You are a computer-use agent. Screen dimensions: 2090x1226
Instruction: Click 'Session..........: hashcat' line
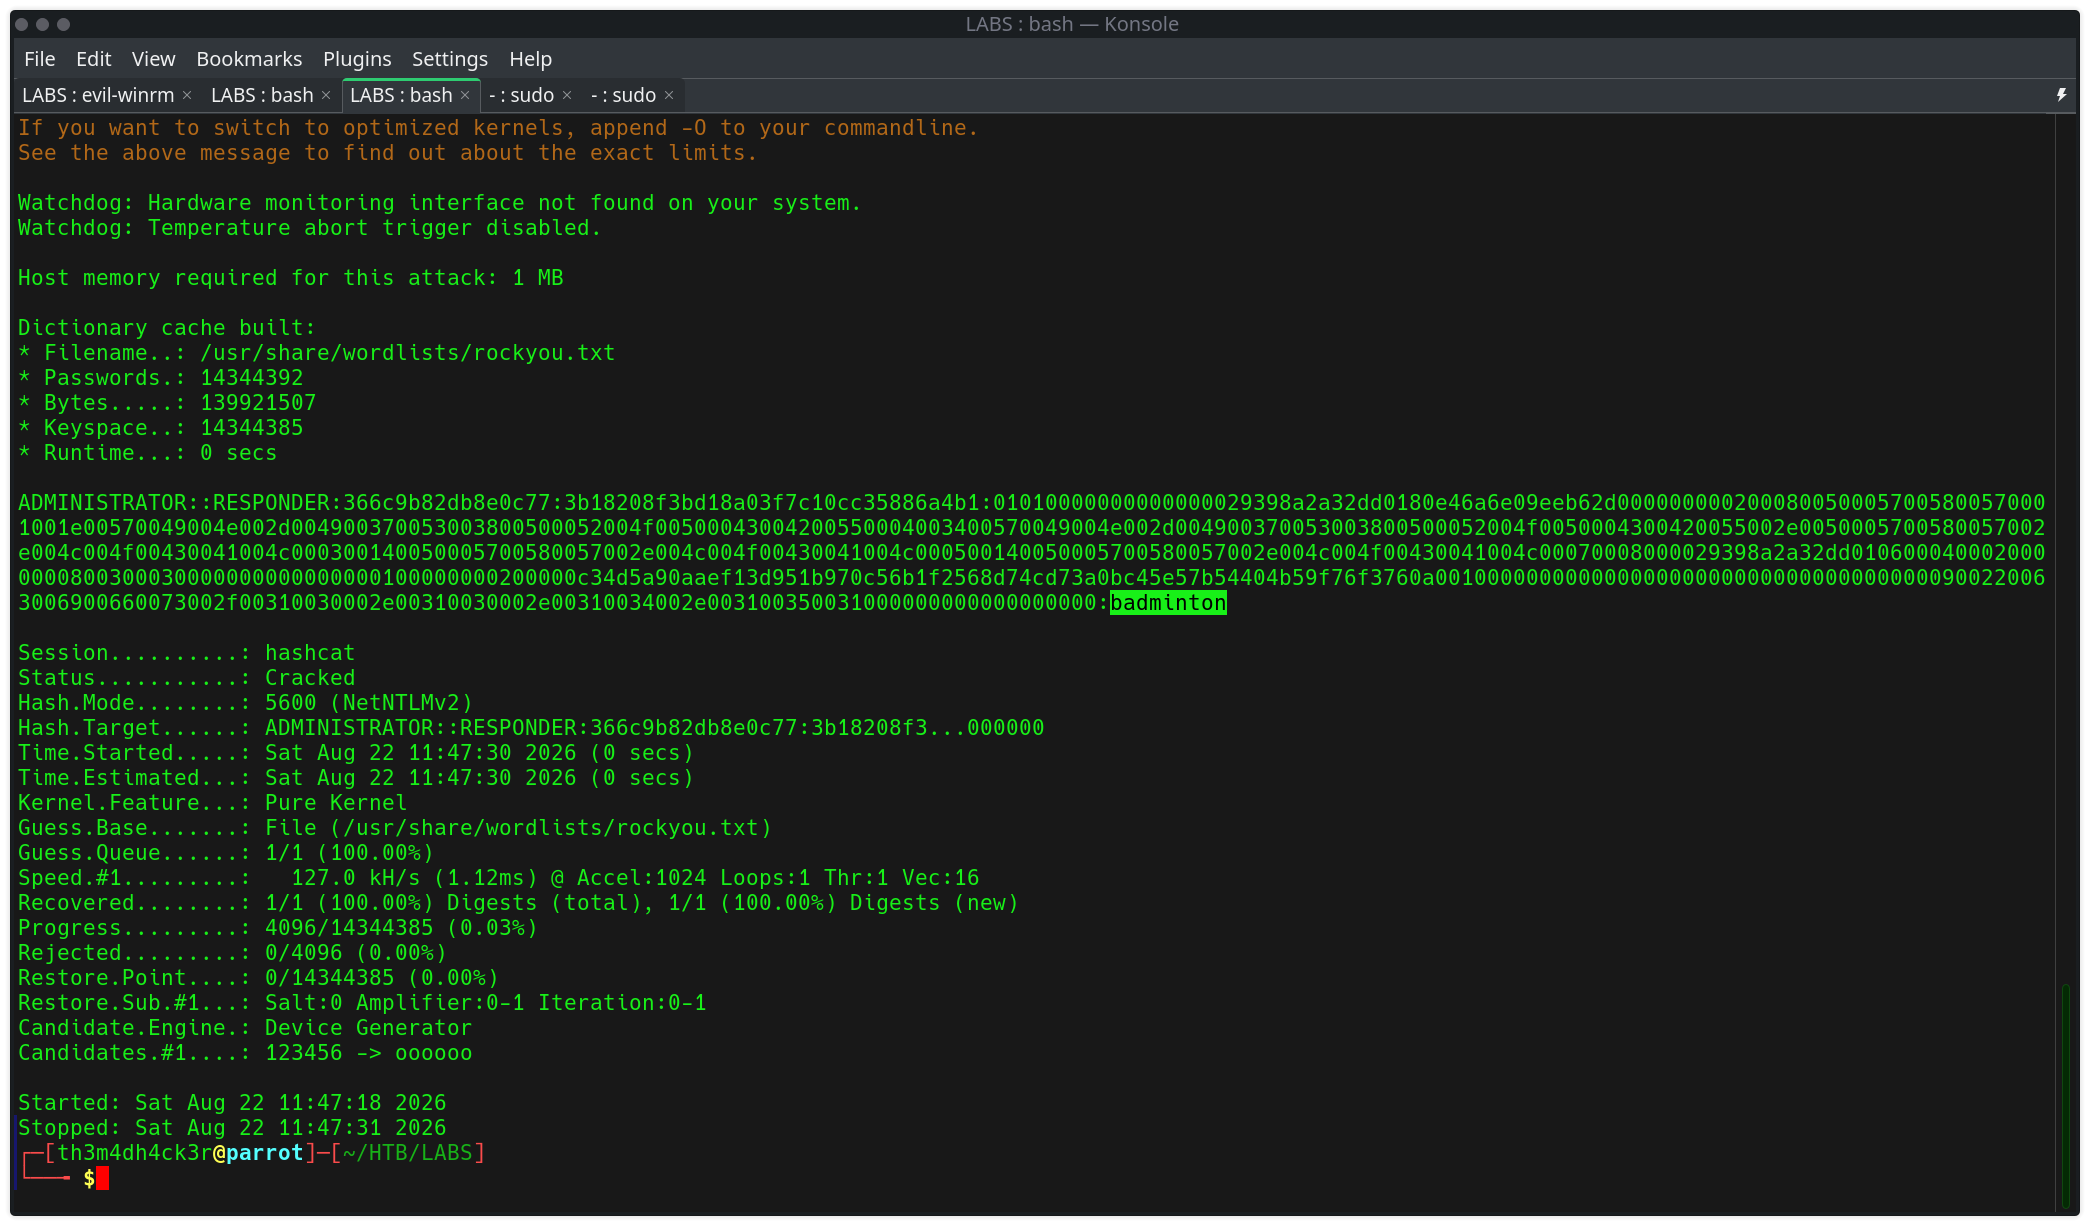click(x=186, y=653)
